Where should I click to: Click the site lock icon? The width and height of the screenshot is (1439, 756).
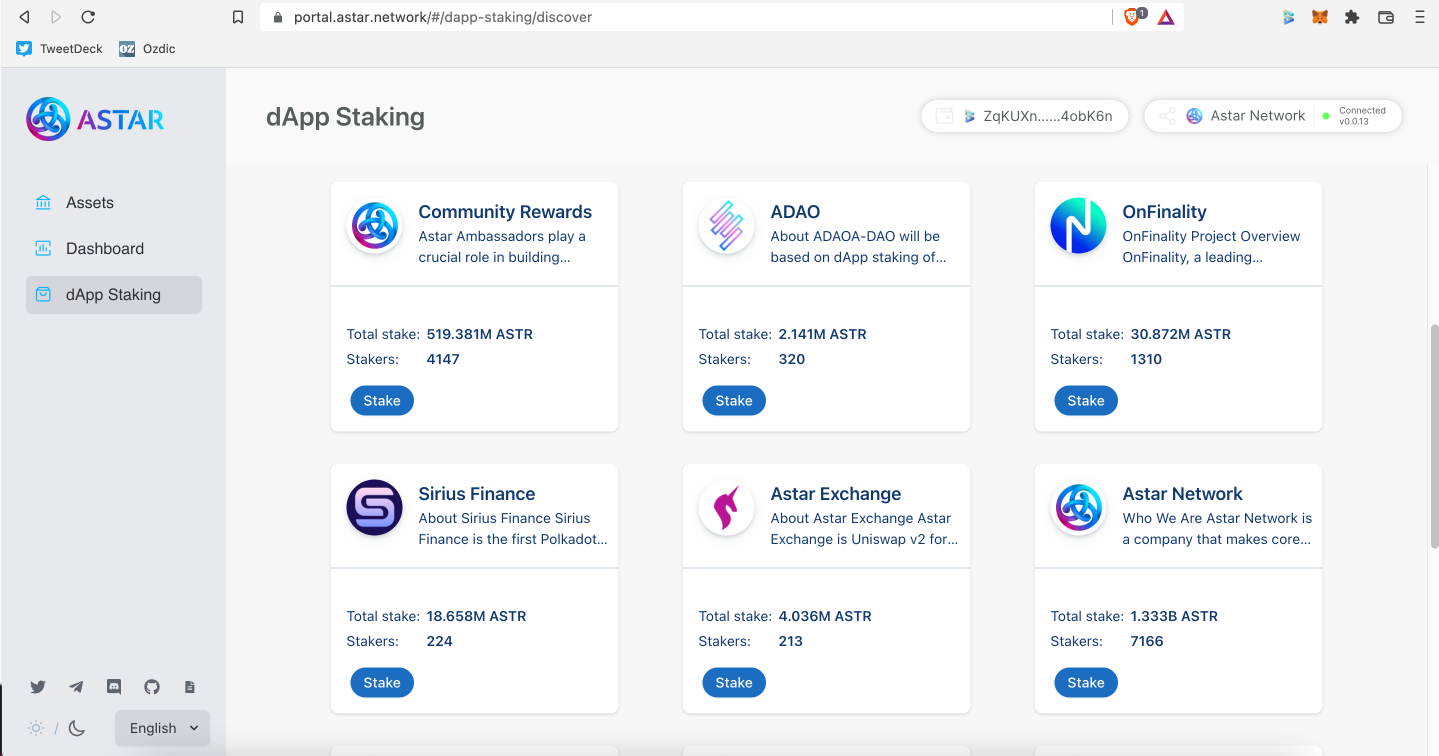click(x=277, y=17)
